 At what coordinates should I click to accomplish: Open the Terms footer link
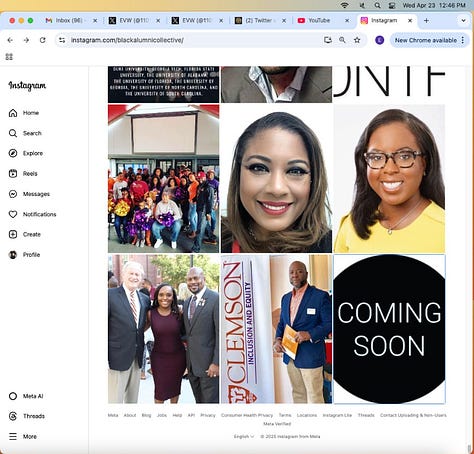tap(285, 415)
